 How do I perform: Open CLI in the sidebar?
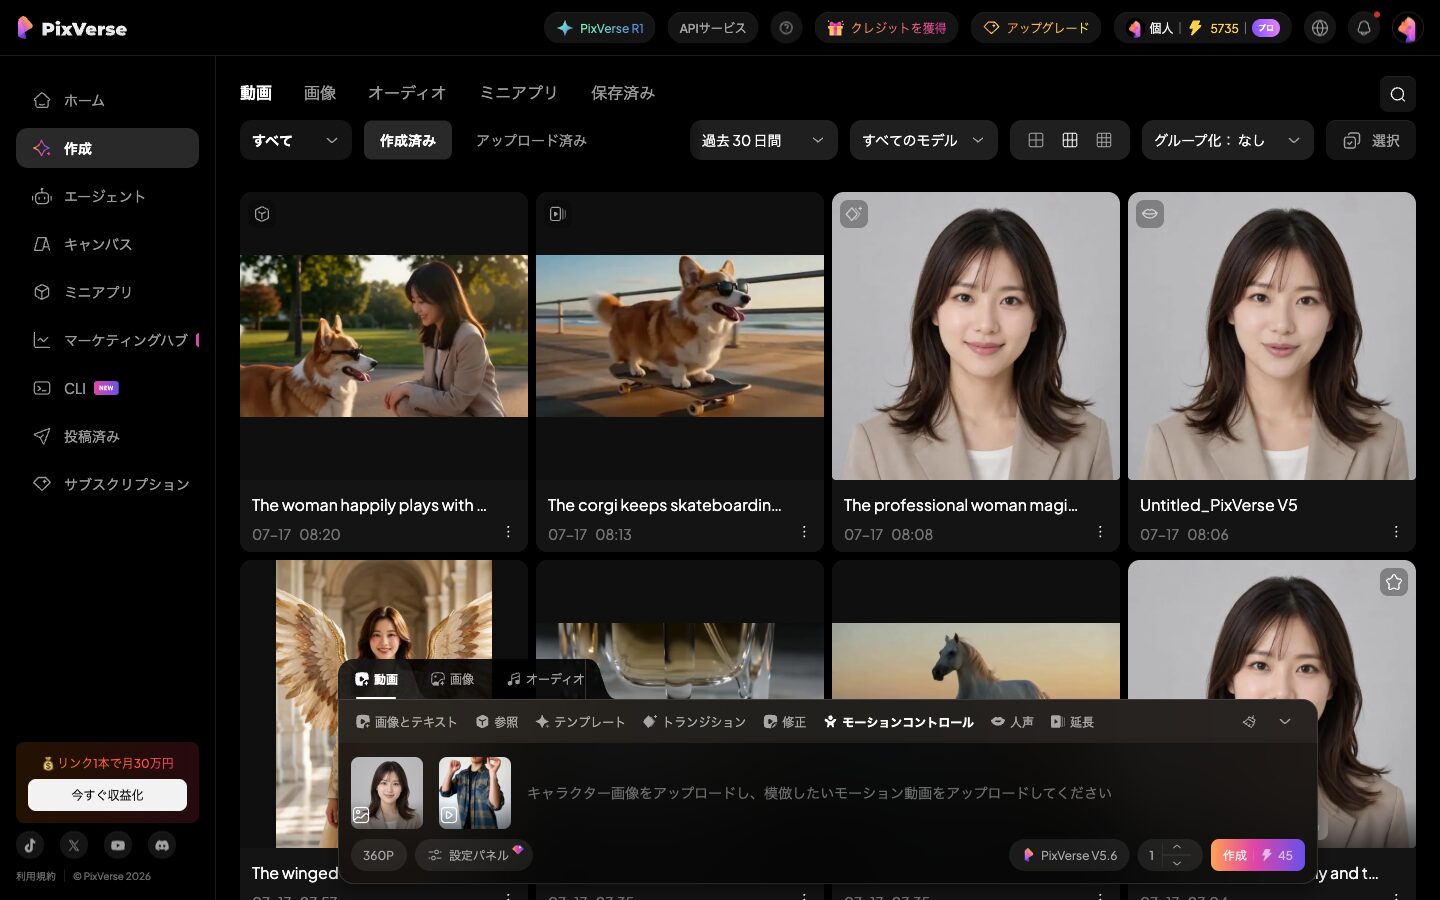107,388
